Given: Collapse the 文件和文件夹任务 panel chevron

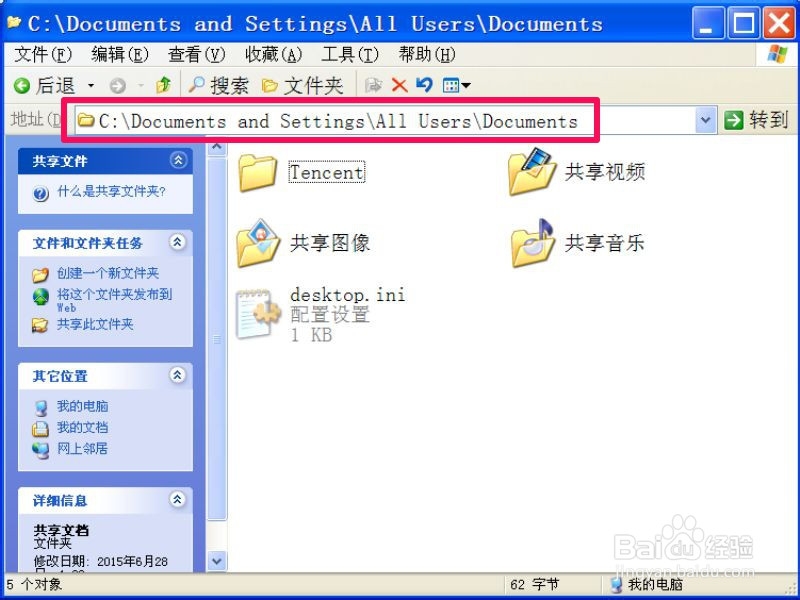Looking at the screenshot, I should click(178, 242).
